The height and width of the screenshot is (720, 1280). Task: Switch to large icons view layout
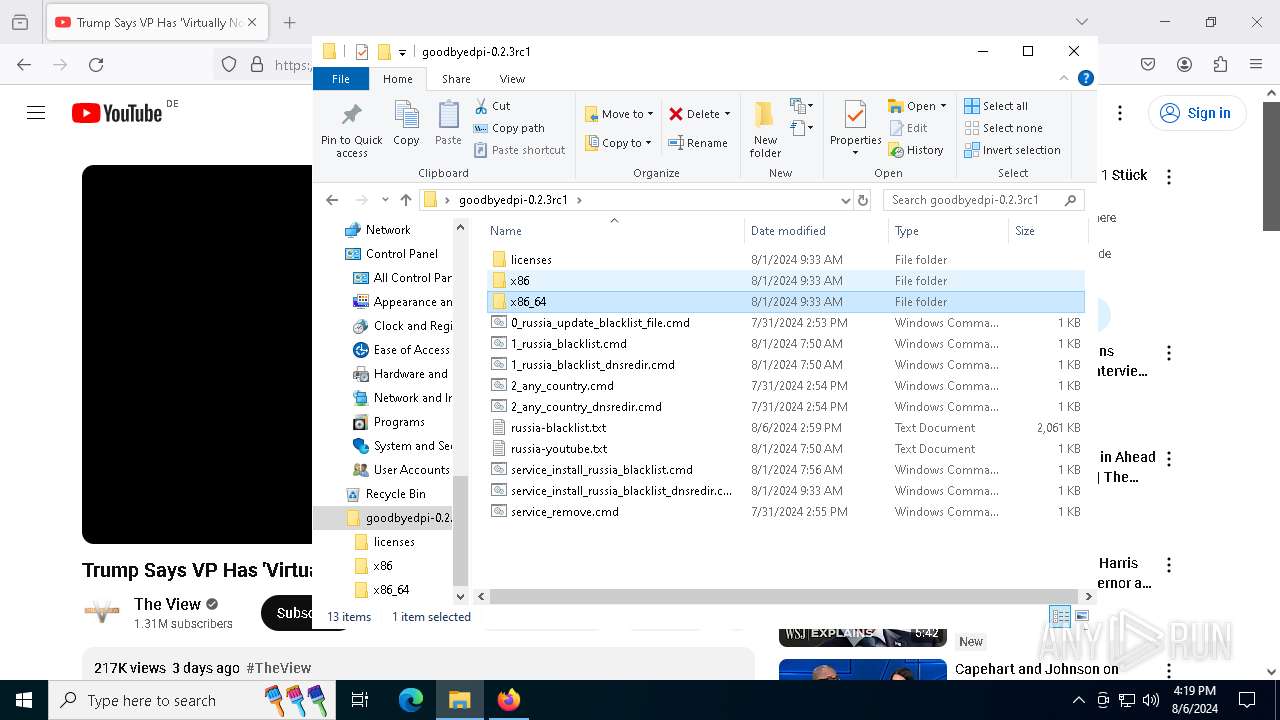(x=1082, y=617)
